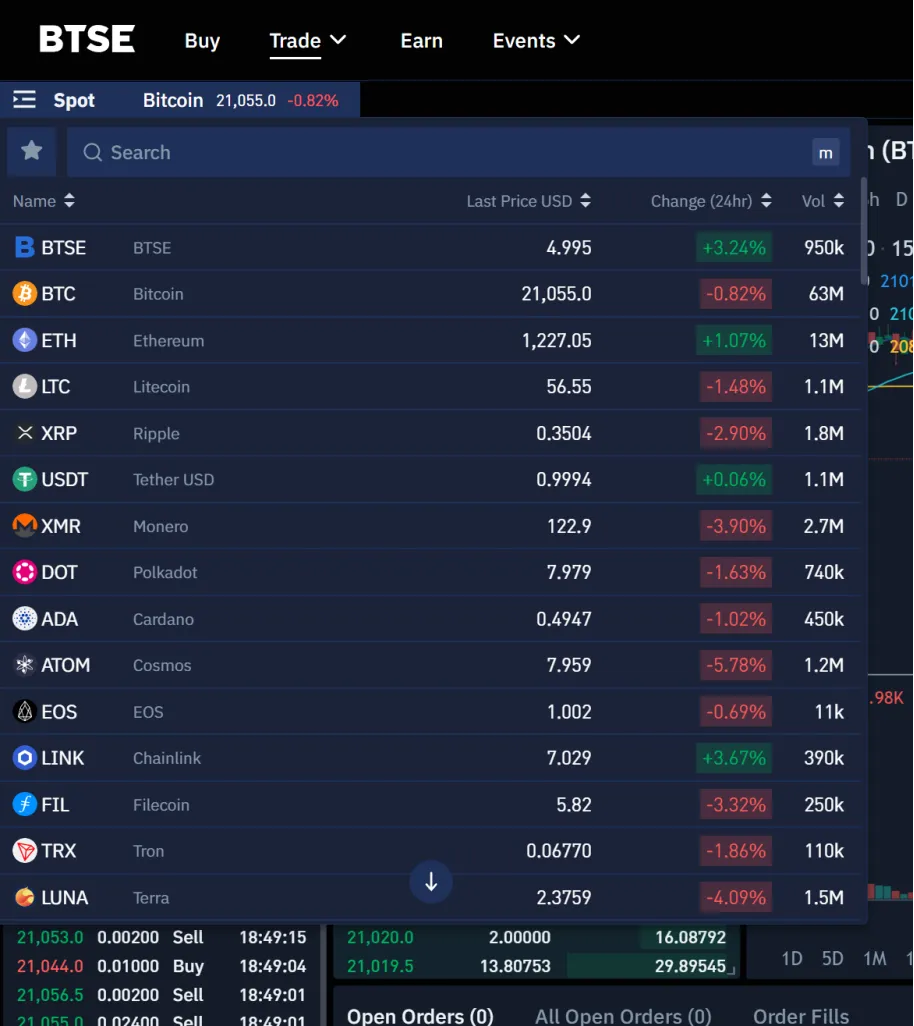914x1026 pixels.
Task: Click the Ethereum diamond icon
Action: click(25, 340)
